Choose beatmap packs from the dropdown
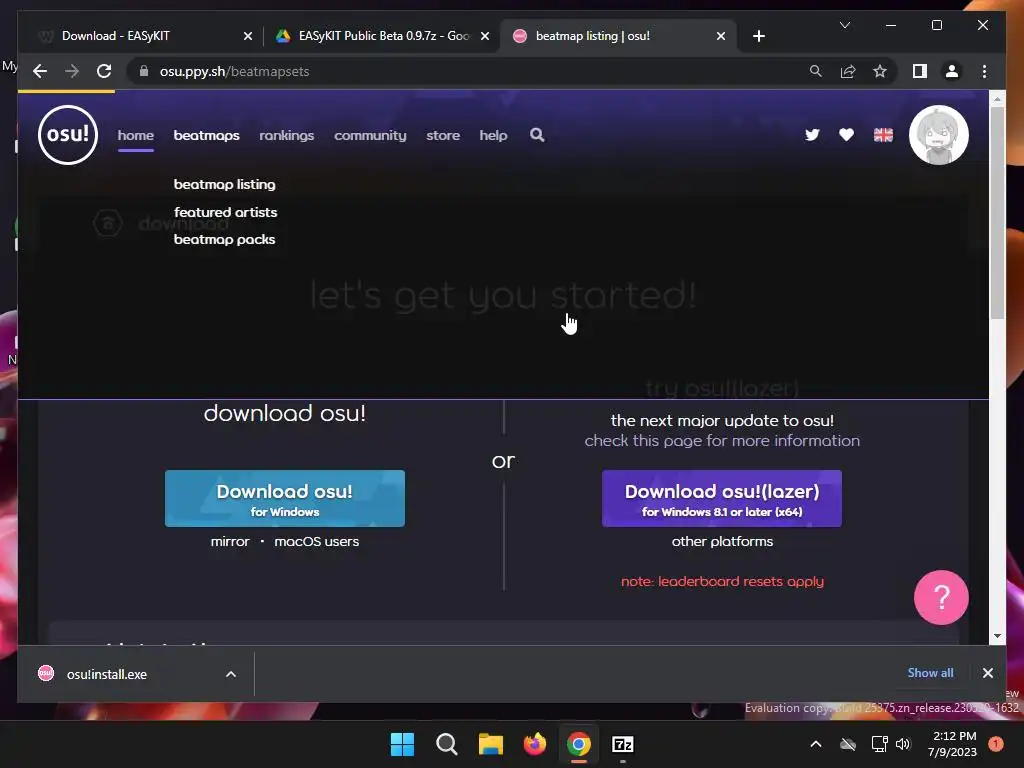Image resolution: width=1024 pixels, height=768 pixels. [225, 240]
